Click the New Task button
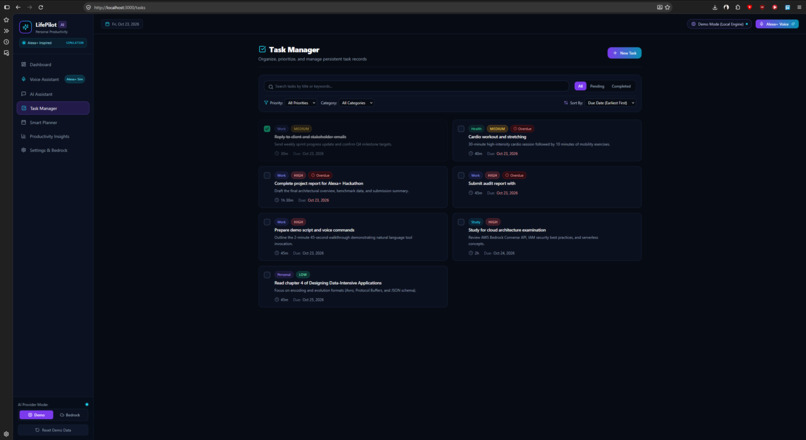806x440 pixels. point(624,53)
